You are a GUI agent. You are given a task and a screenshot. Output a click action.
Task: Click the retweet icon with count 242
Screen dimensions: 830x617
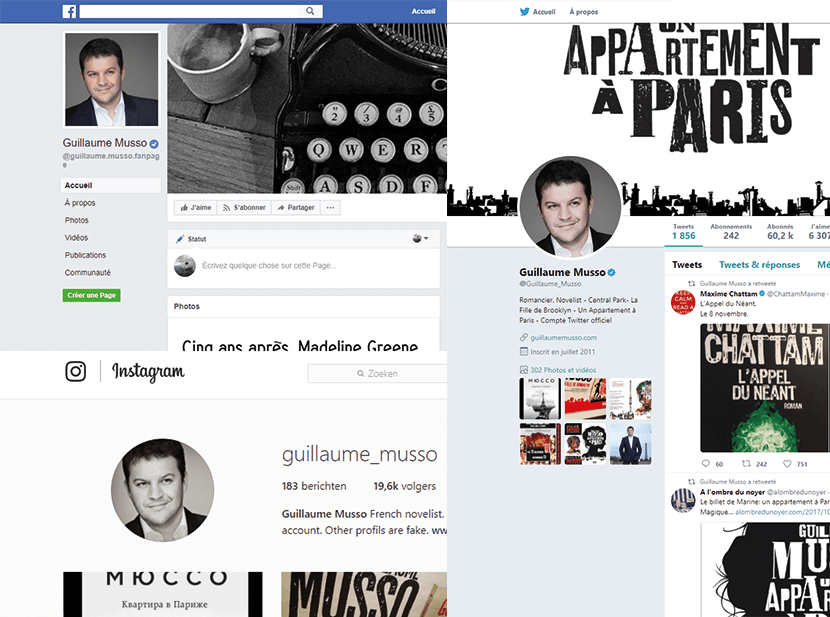click(746, 464)
